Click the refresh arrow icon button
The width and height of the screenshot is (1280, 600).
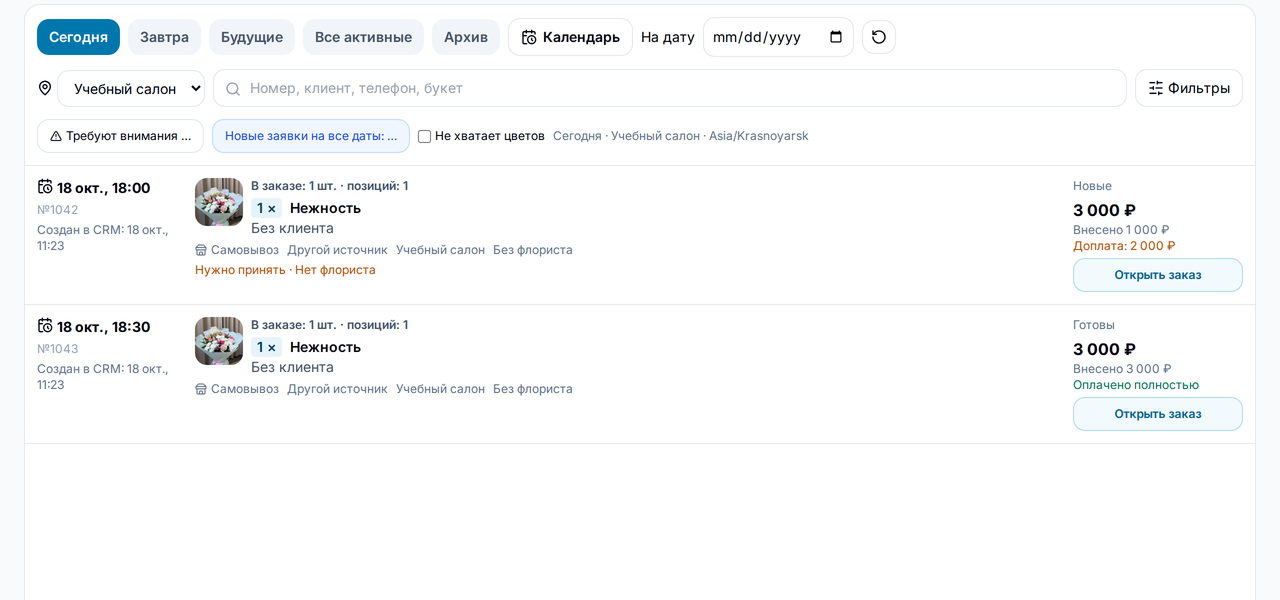click(x=879, y=37)
